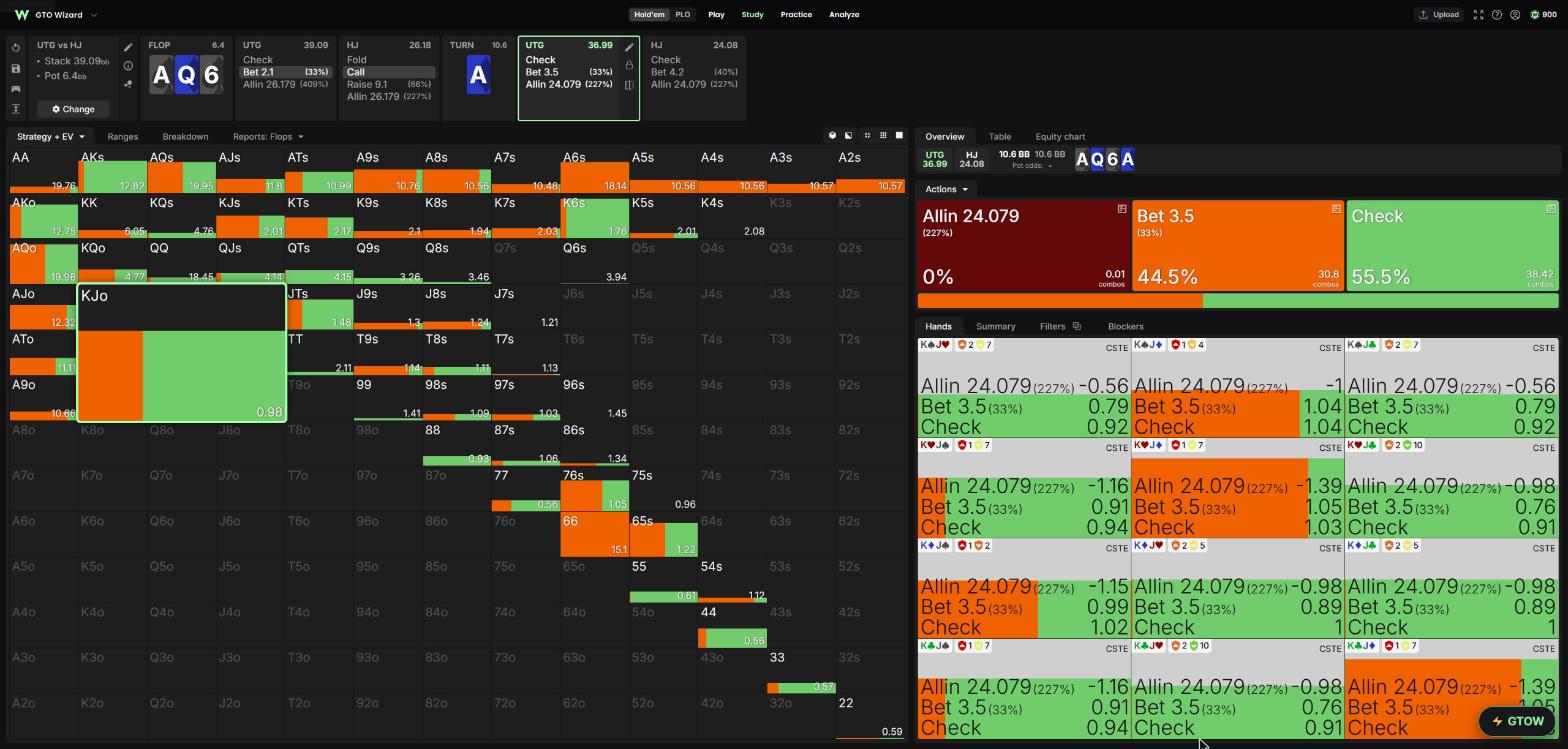Select the solid square view mode icon
1568x749 pixels.
[x=899, y=136]
